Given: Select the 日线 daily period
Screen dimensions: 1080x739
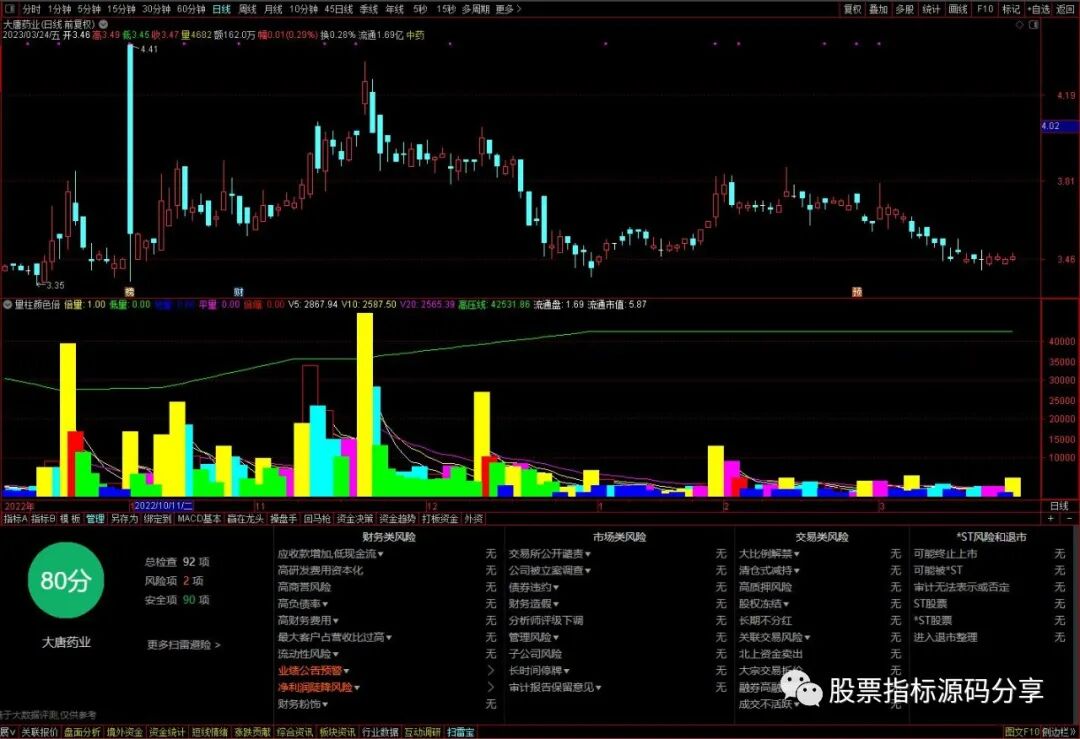Looking at the screenshot, I should 221,9.
